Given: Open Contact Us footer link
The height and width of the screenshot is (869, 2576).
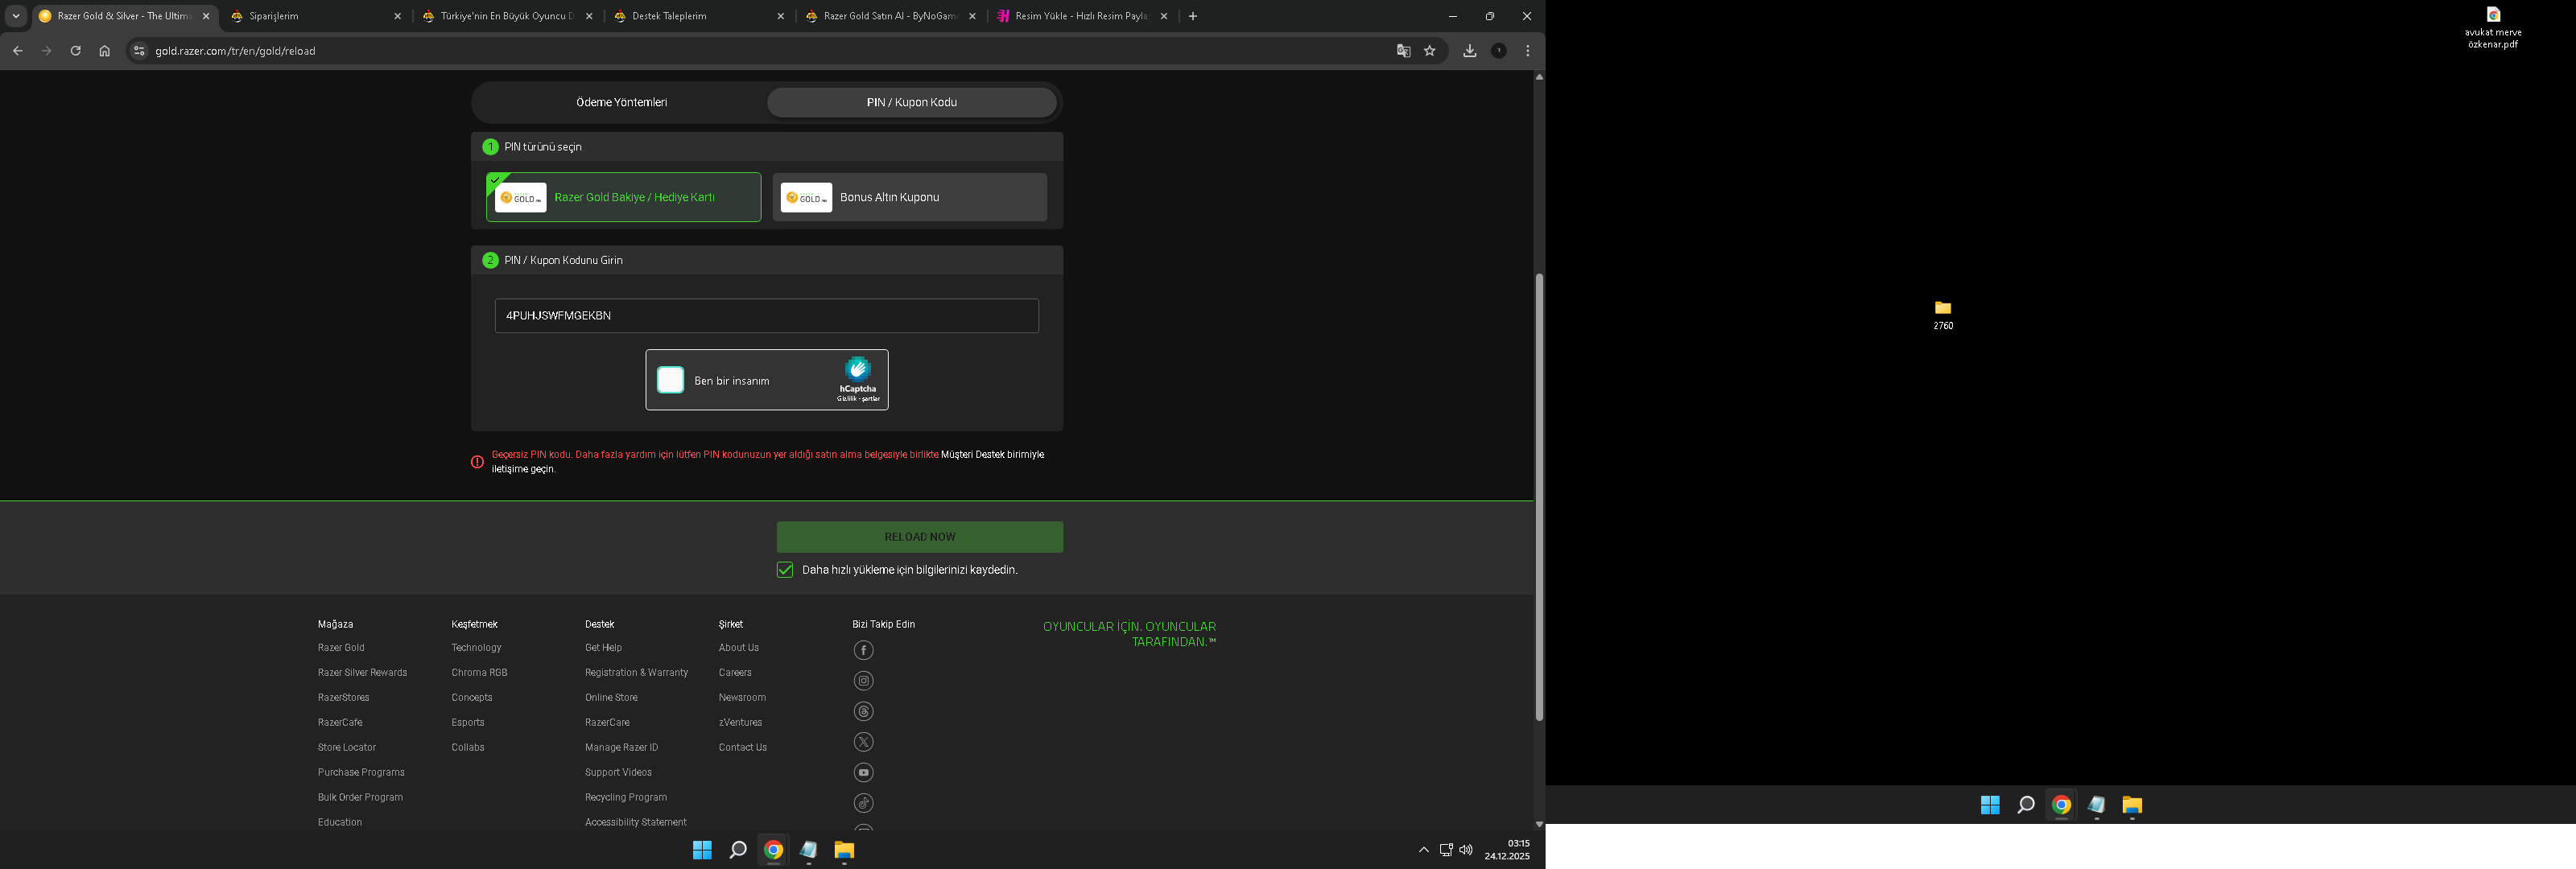Looking at the screenshot, I should 742,748.
